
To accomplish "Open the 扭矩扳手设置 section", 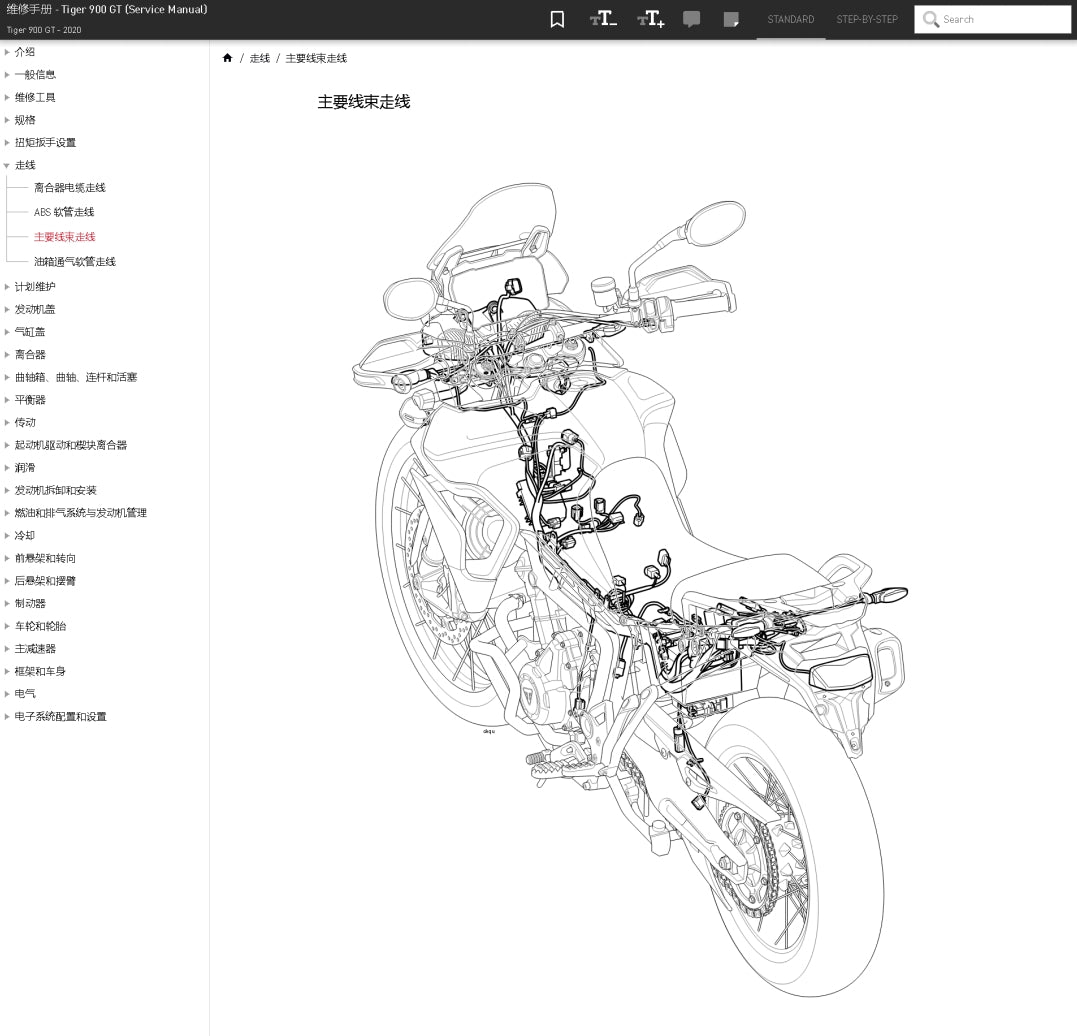I will tap(45, 142).
